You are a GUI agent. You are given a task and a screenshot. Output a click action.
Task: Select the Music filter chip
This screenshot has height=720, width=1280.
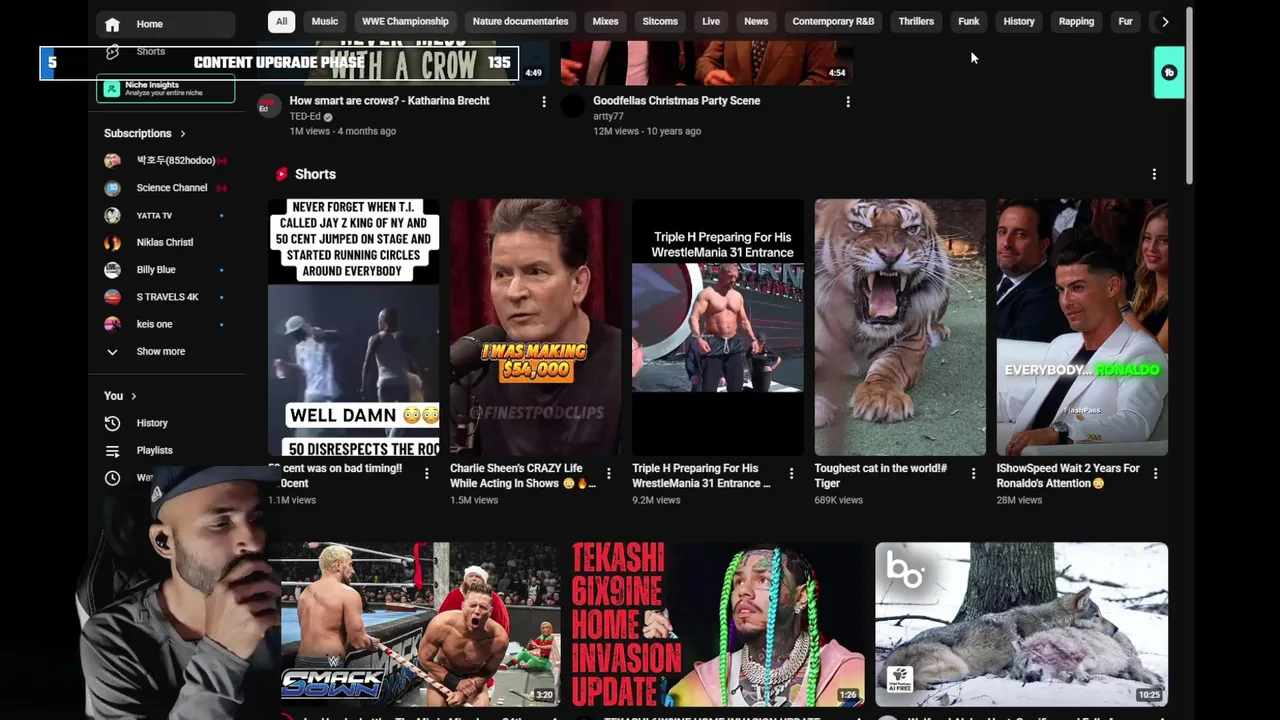coord(325,21)
